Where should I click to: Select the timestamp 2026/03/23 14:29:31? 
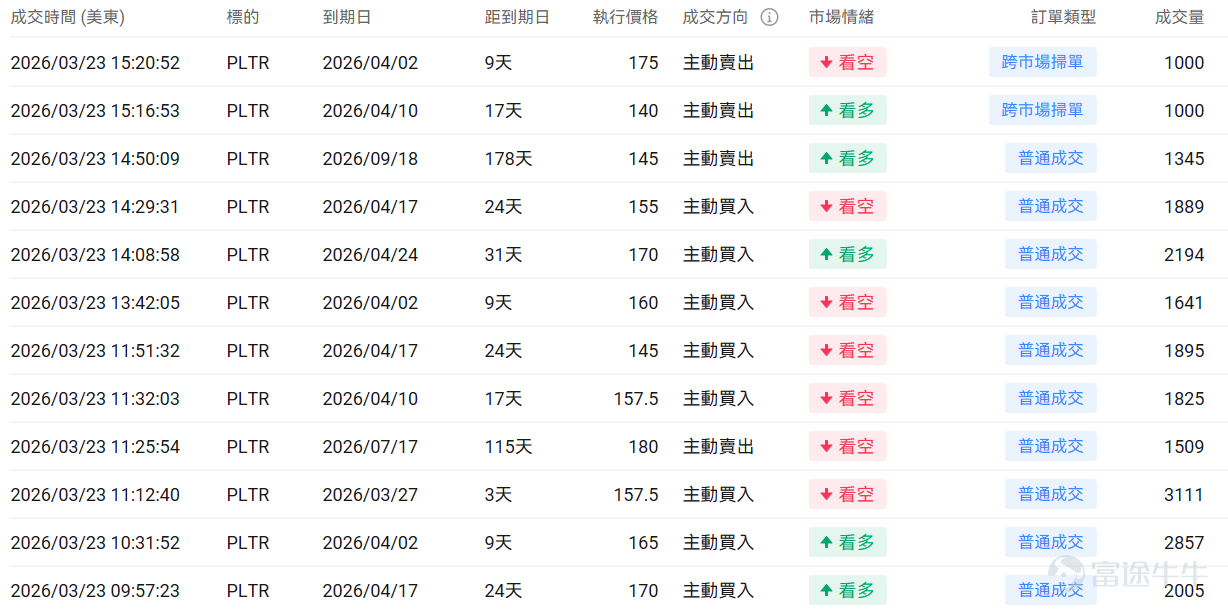click(x=95, y=207)
